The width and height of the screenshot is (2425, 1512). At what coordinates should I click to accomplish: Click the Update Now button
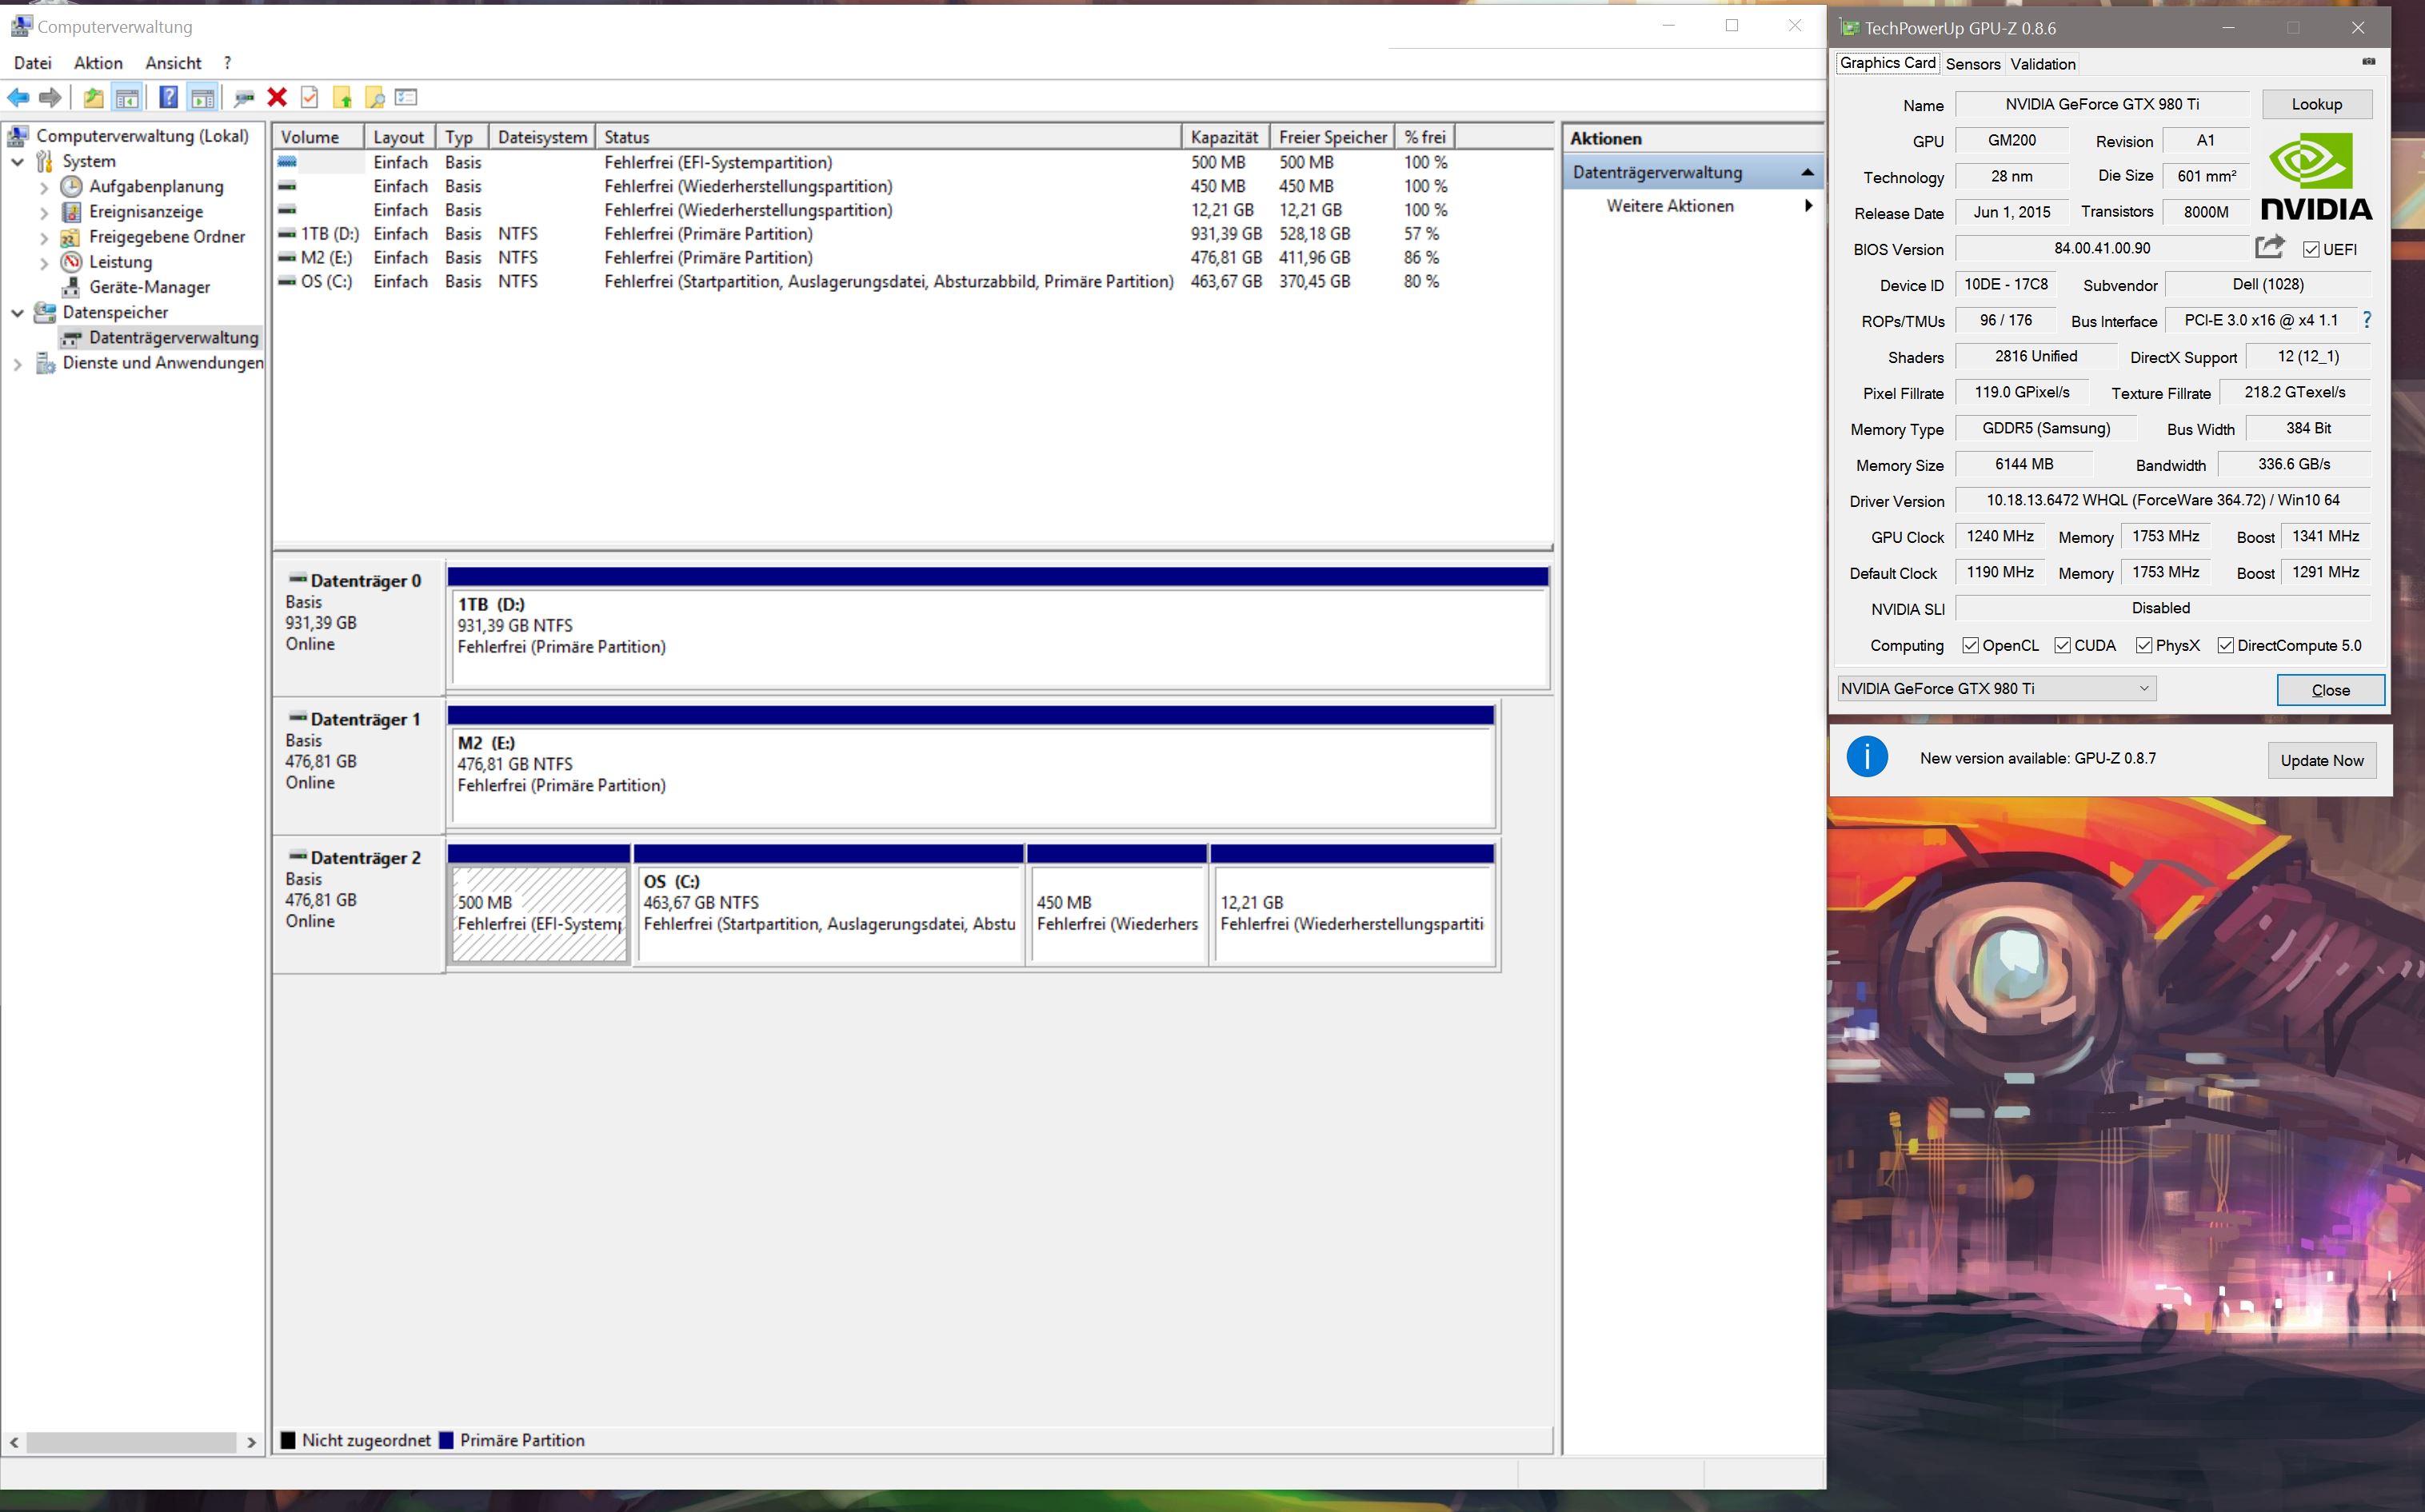click(2321, 760)
